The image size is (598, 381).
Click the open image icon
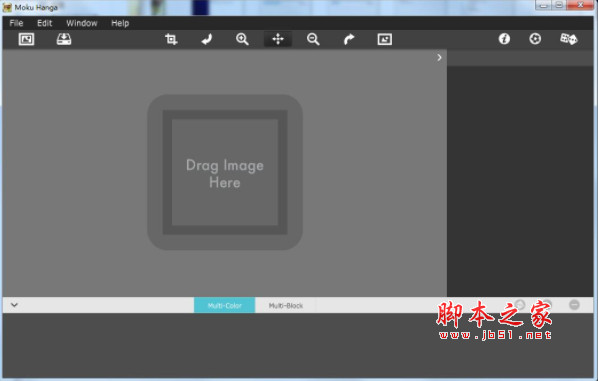(26, 39)
